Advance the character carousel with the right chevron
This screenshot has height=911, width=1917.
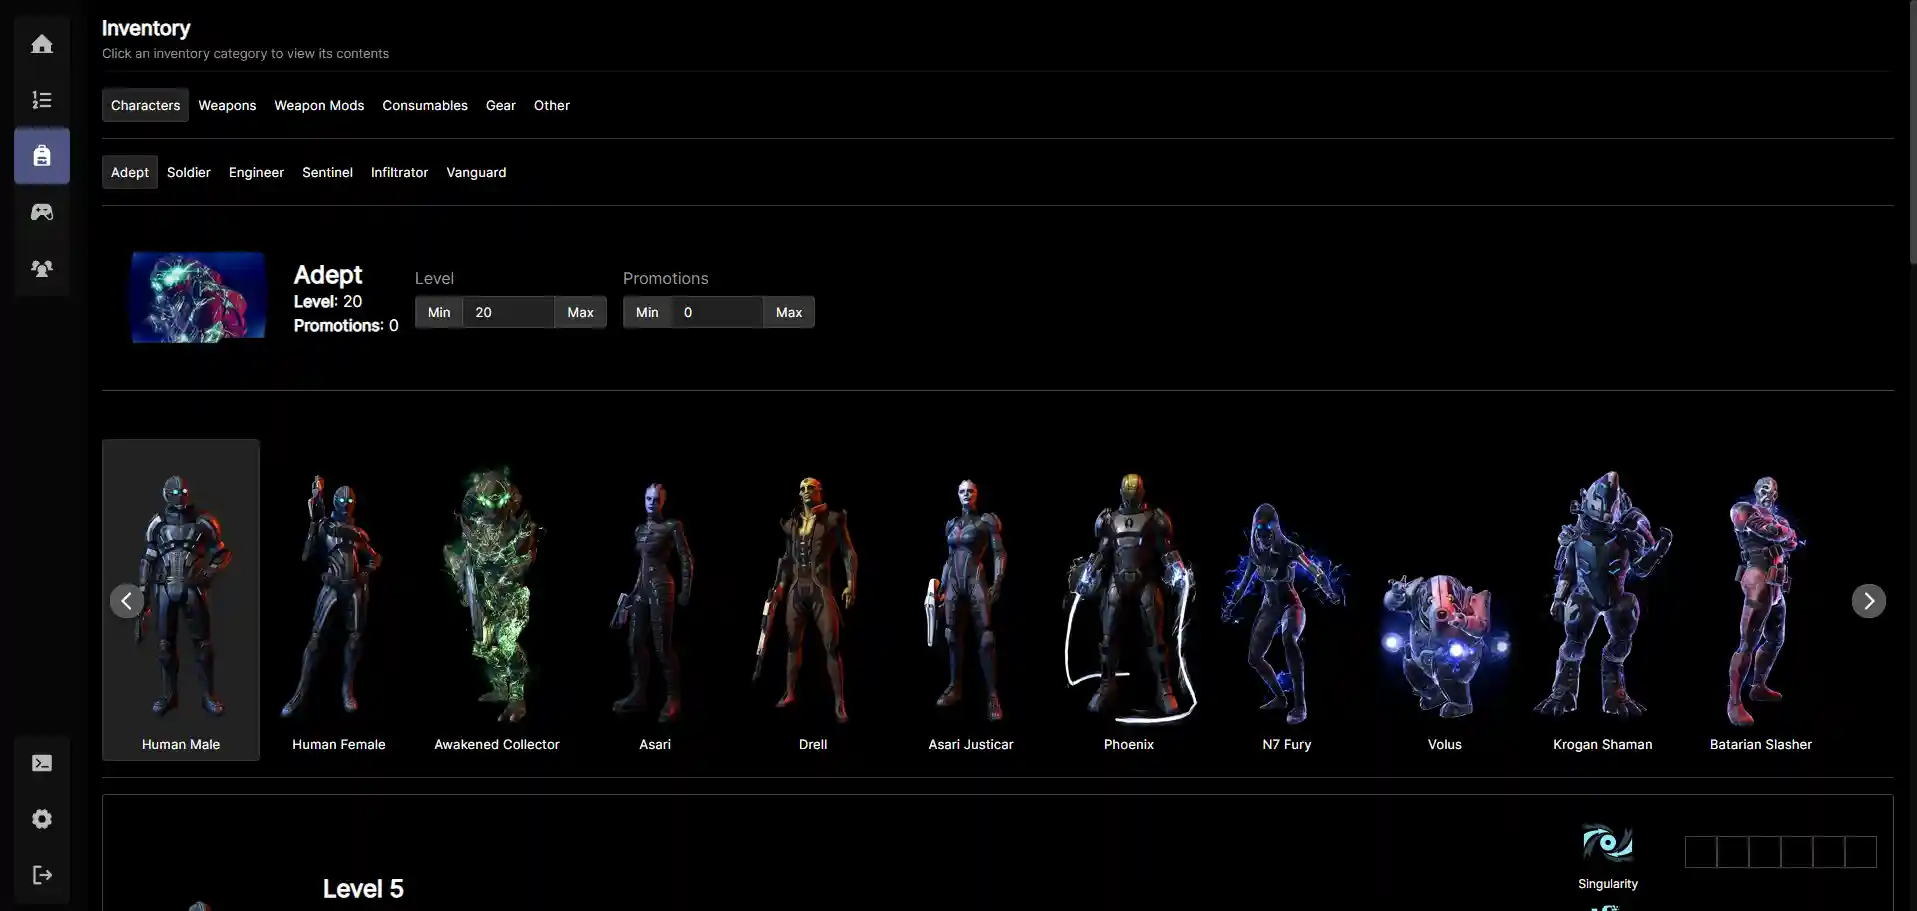click(x=1869, y=600)
